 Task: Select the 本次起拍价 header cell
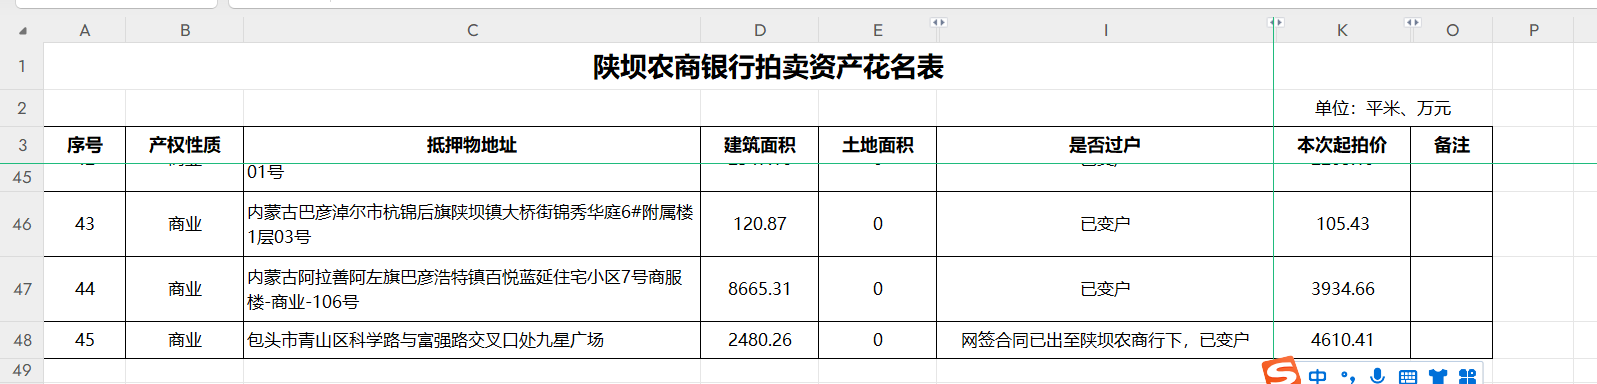pos(1342,145)
